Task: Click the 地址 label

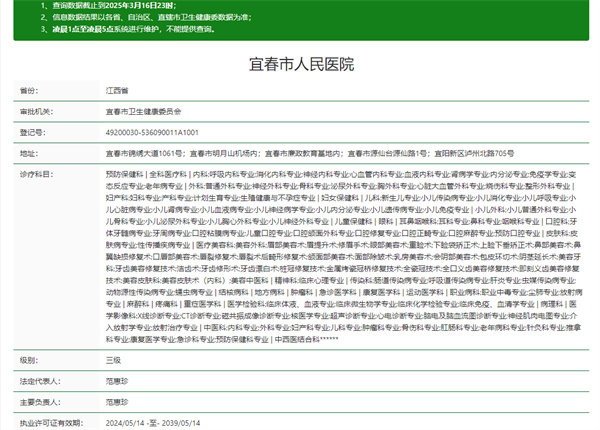Action: tap(29, 154)
